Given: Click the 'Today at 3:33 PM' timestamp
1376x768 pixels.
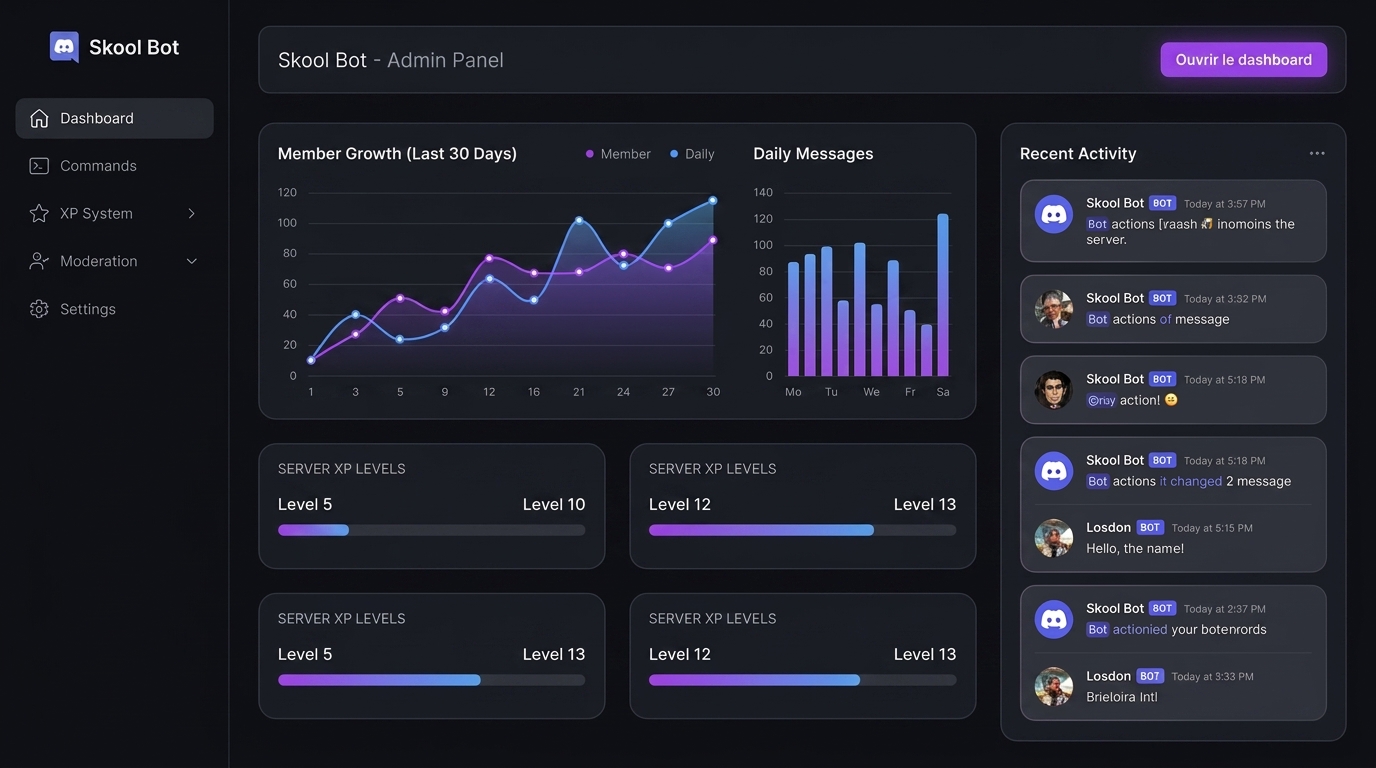Looking at the screenshot, I should click(1212, 677).
